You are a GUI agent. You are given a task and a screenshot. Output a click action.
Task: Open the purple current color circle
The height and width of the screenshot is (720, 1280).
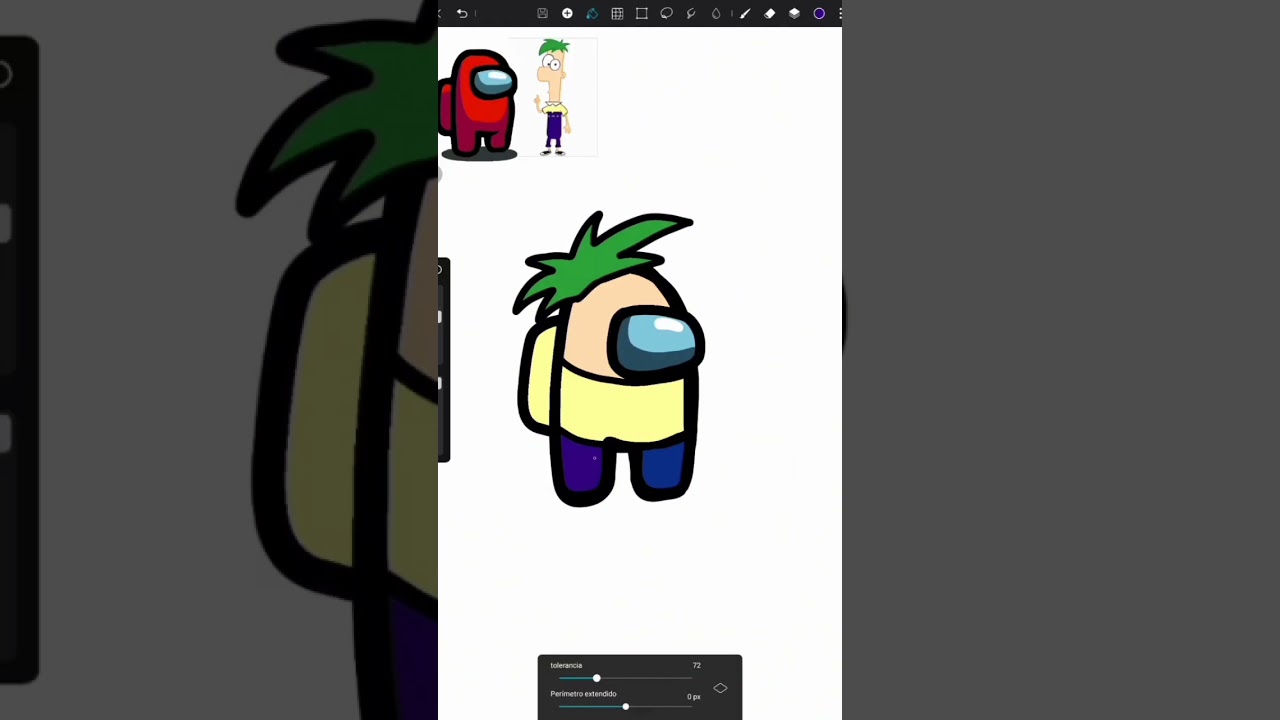click(x=819, y=13)
